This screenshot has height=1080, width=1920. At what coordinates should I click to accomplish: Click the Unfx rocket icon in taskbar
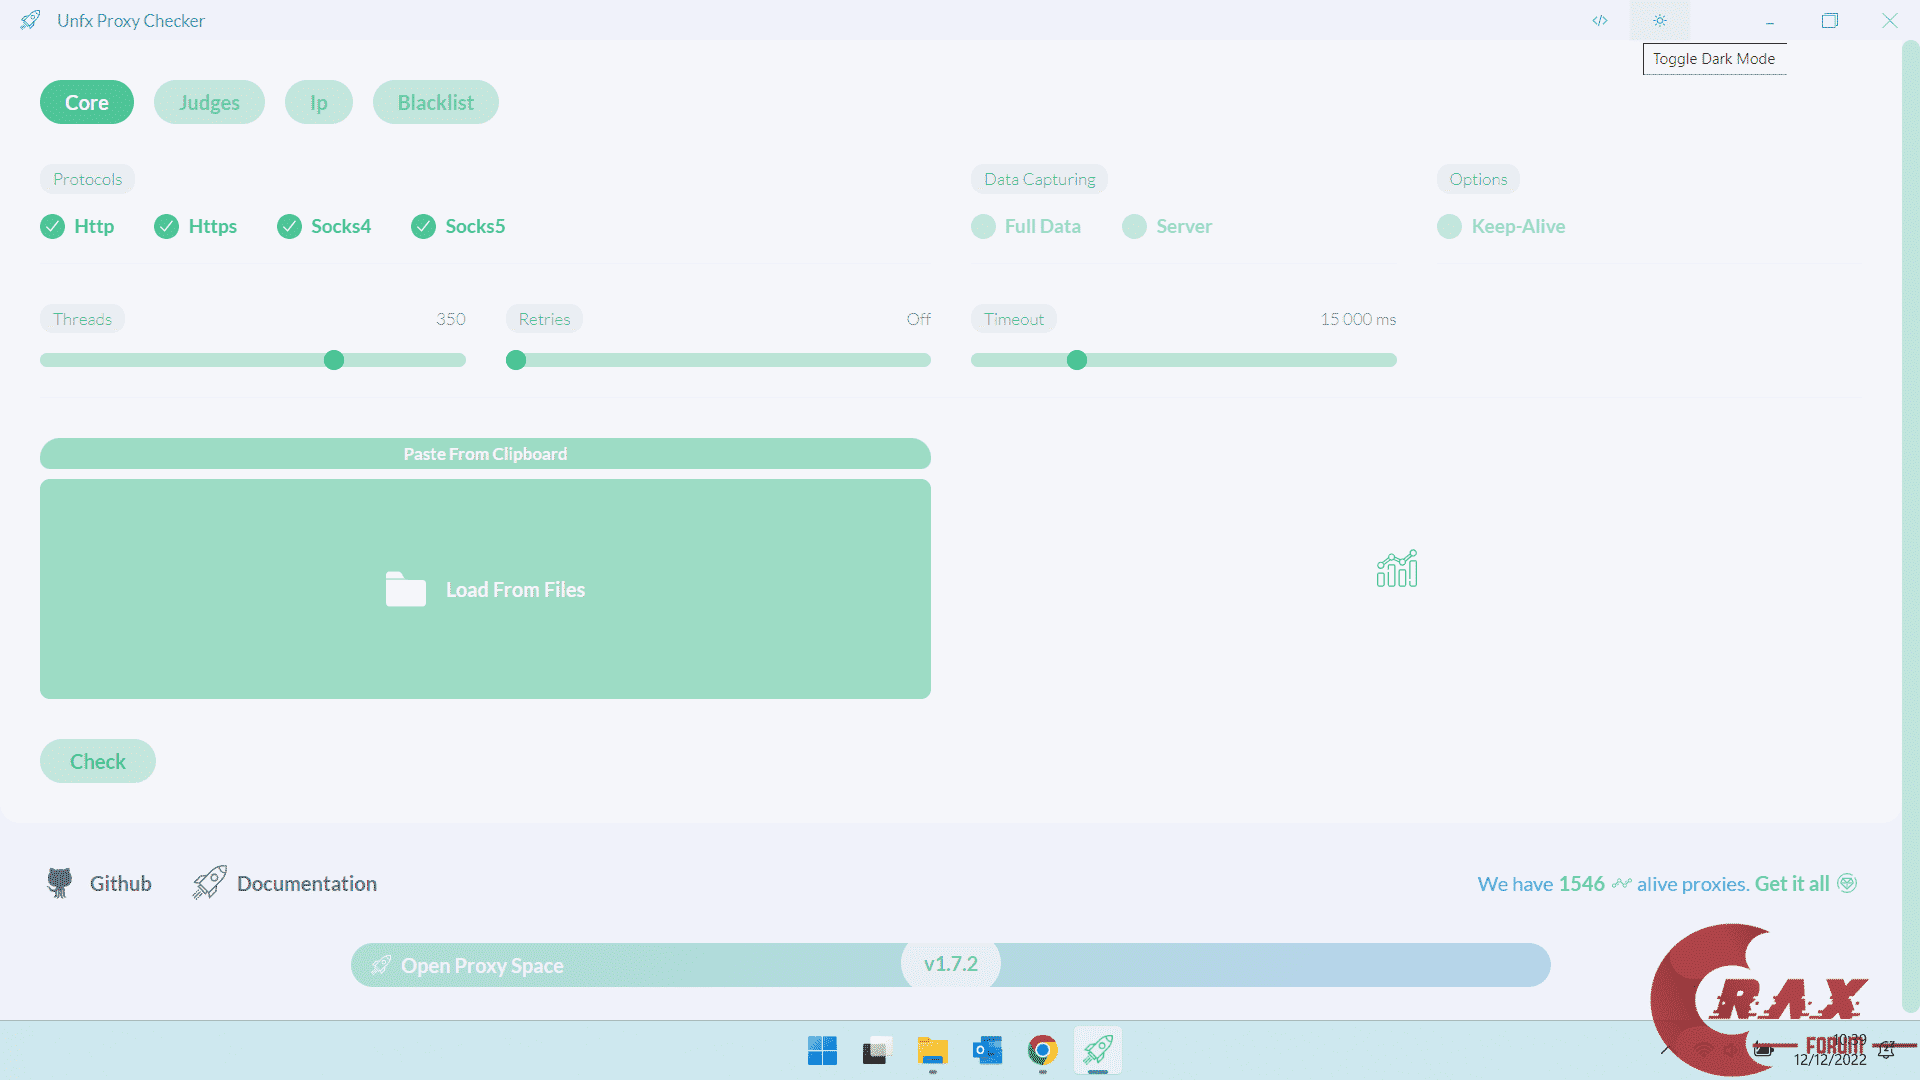click(x=1097, y=1051)
